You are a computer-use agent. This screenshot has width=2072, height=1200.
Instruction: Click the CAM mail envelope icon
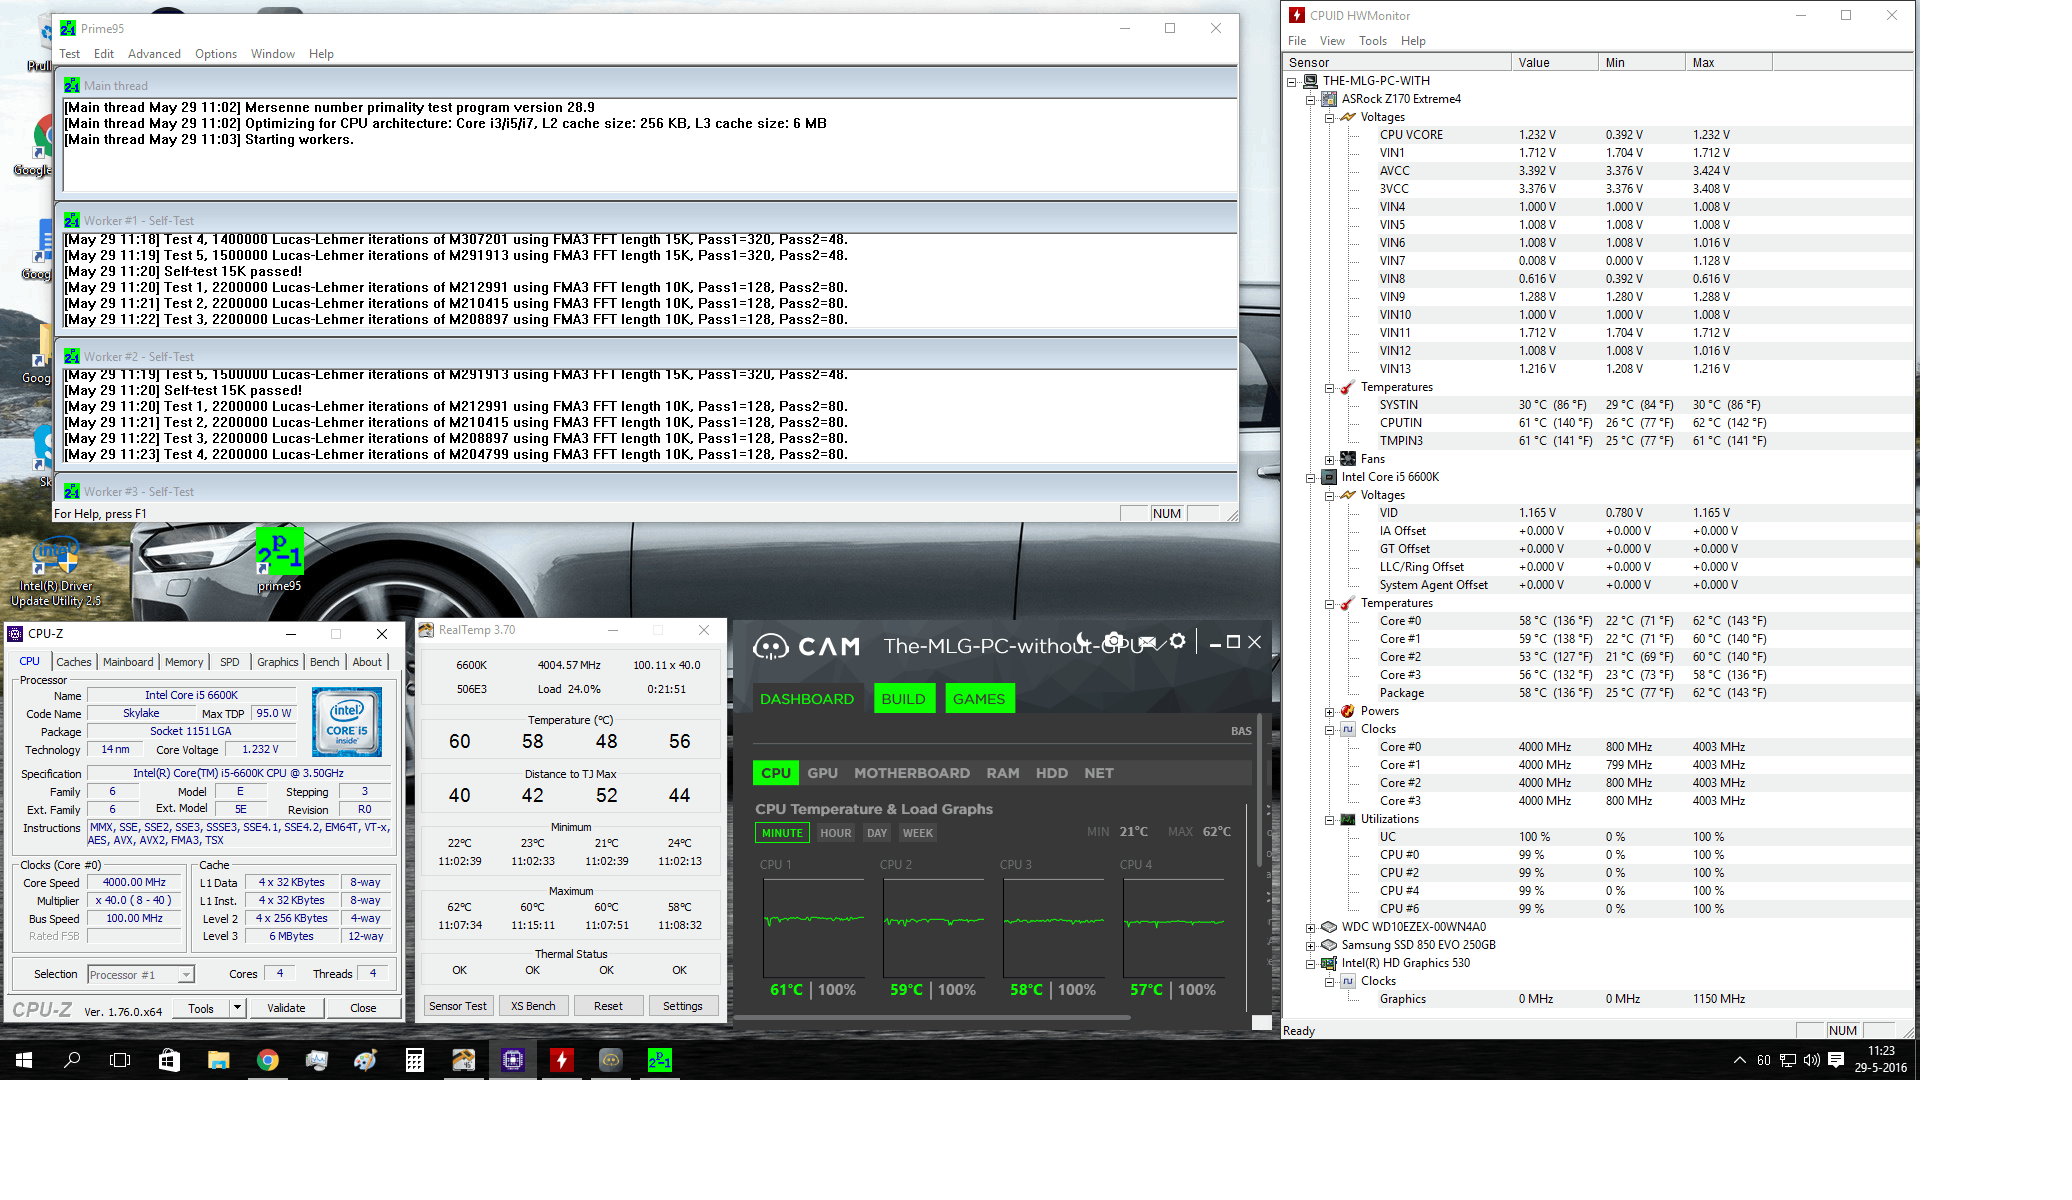1147,641
